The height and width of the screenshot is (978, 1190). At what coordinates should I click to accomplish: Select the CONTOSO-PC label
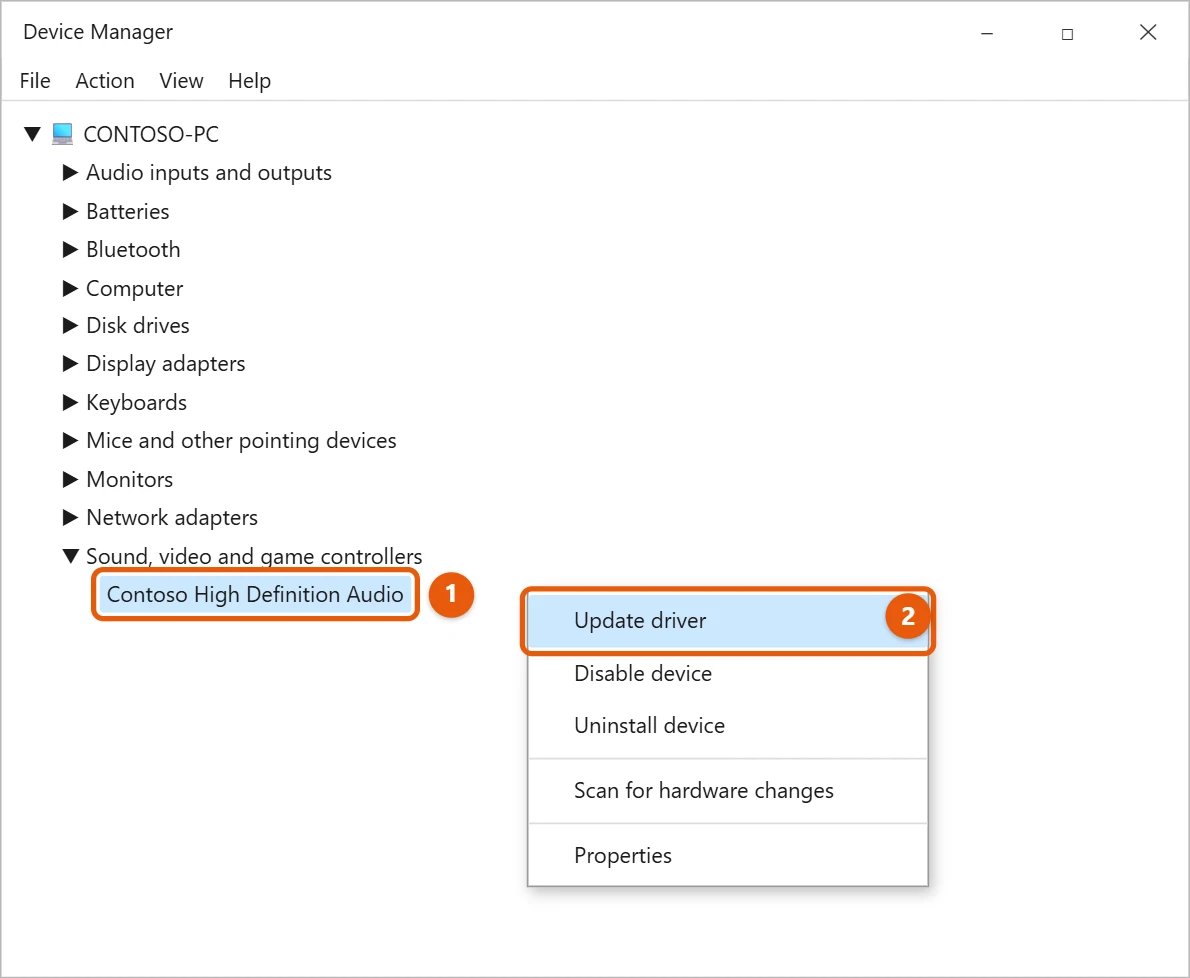coord(151,134)
